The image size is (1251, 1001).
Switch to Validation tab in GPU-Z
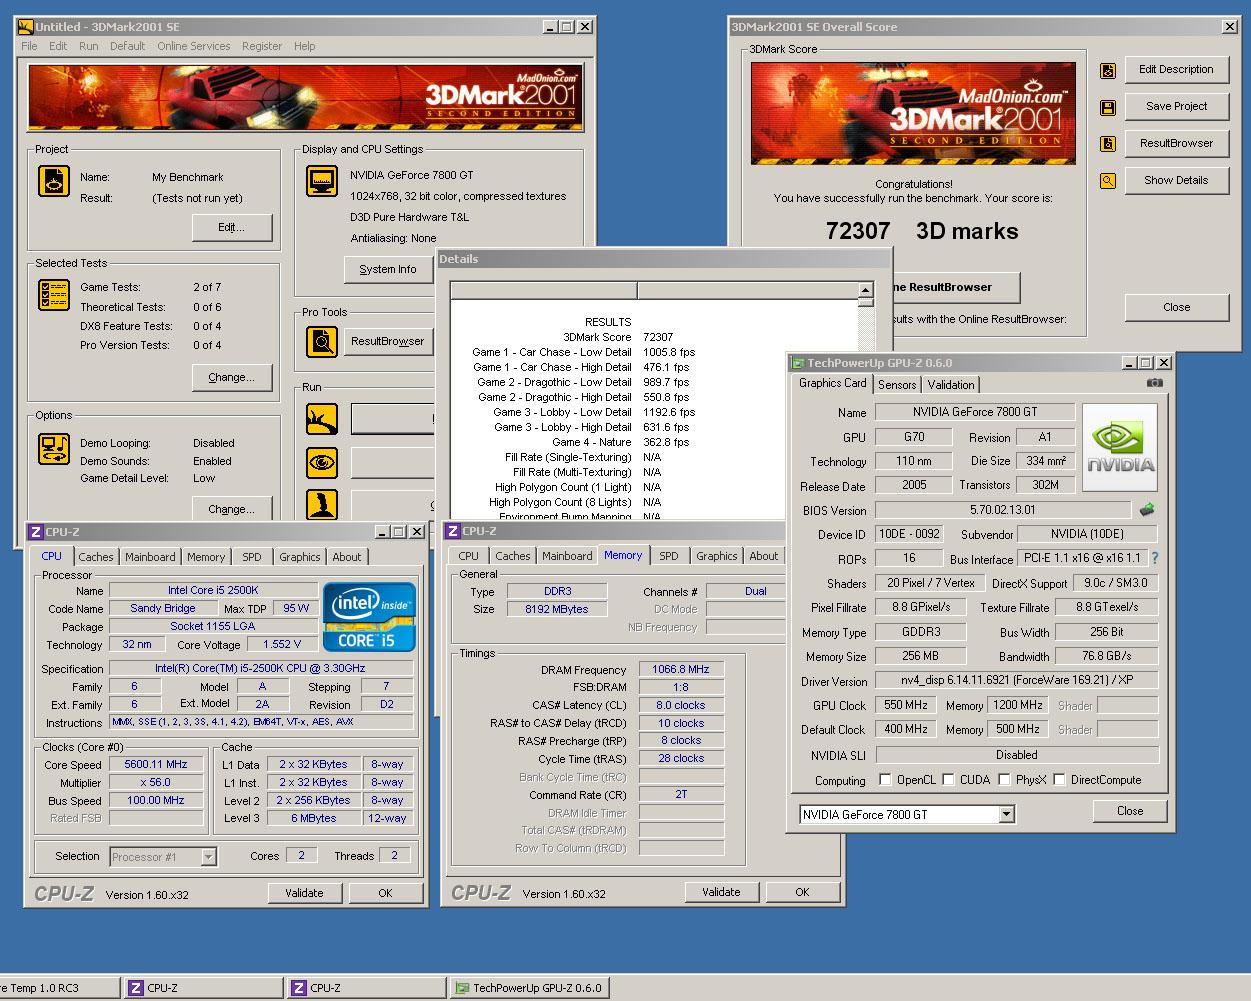951,385
